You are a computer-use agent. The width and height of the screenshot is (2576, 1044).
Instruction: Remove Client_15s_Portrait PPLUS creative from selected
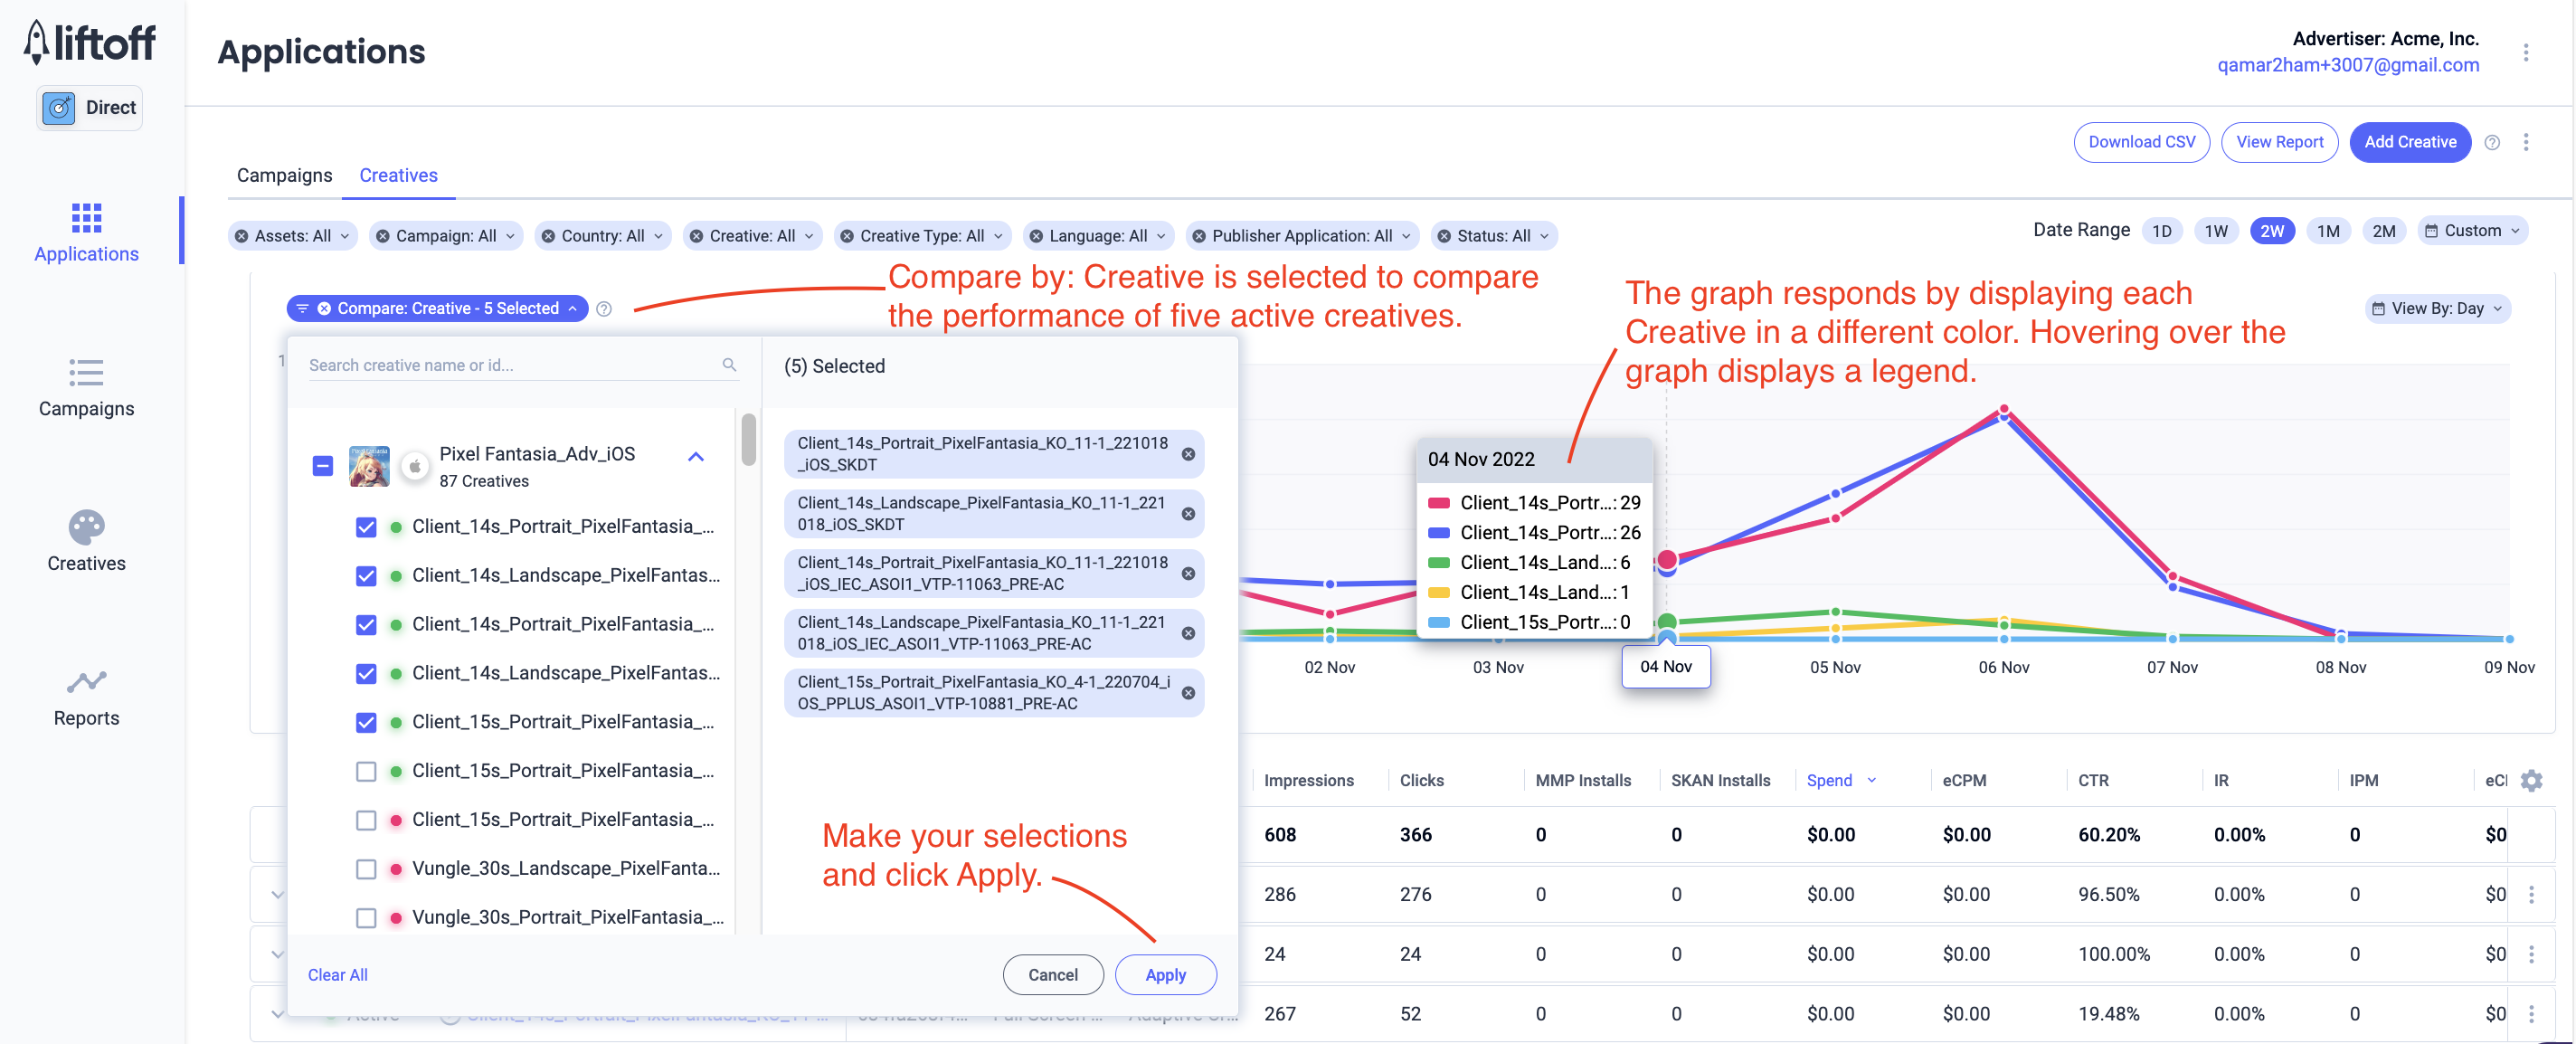tap(1188, 693)
